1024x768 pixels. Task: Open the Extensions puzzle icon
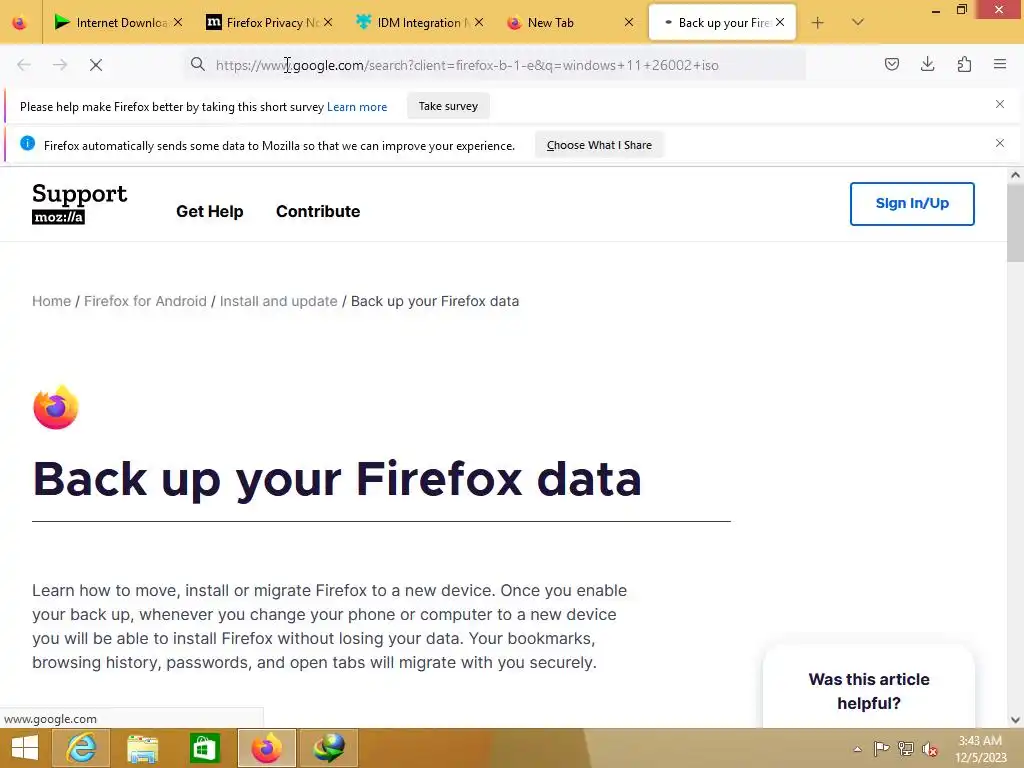[964, 64]
